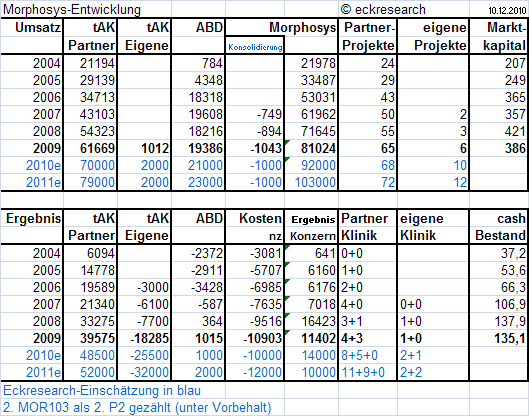The height and width of the screenshot is (416, 529).
Task: Select ABD value 784
Action: tap(212, 63)
